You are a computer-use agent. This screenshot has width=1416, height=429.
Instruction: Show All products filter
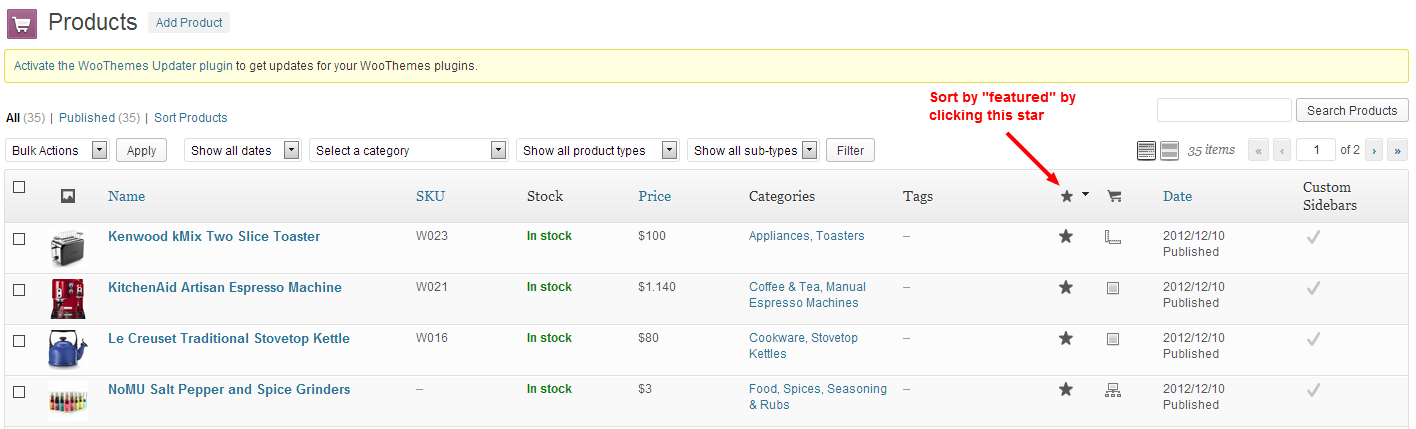click(x=14, y=117)
